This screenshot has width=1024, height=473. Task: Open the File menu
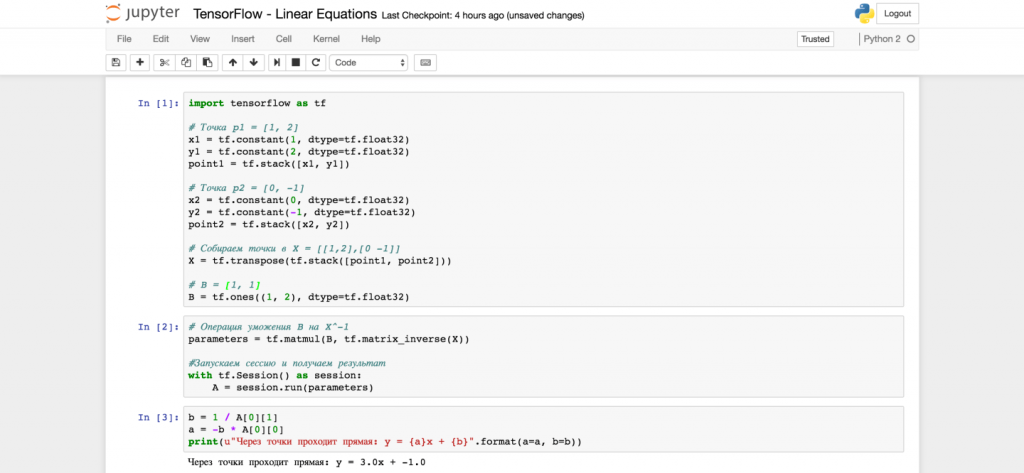pyautogui.click(x=124, y=39)
